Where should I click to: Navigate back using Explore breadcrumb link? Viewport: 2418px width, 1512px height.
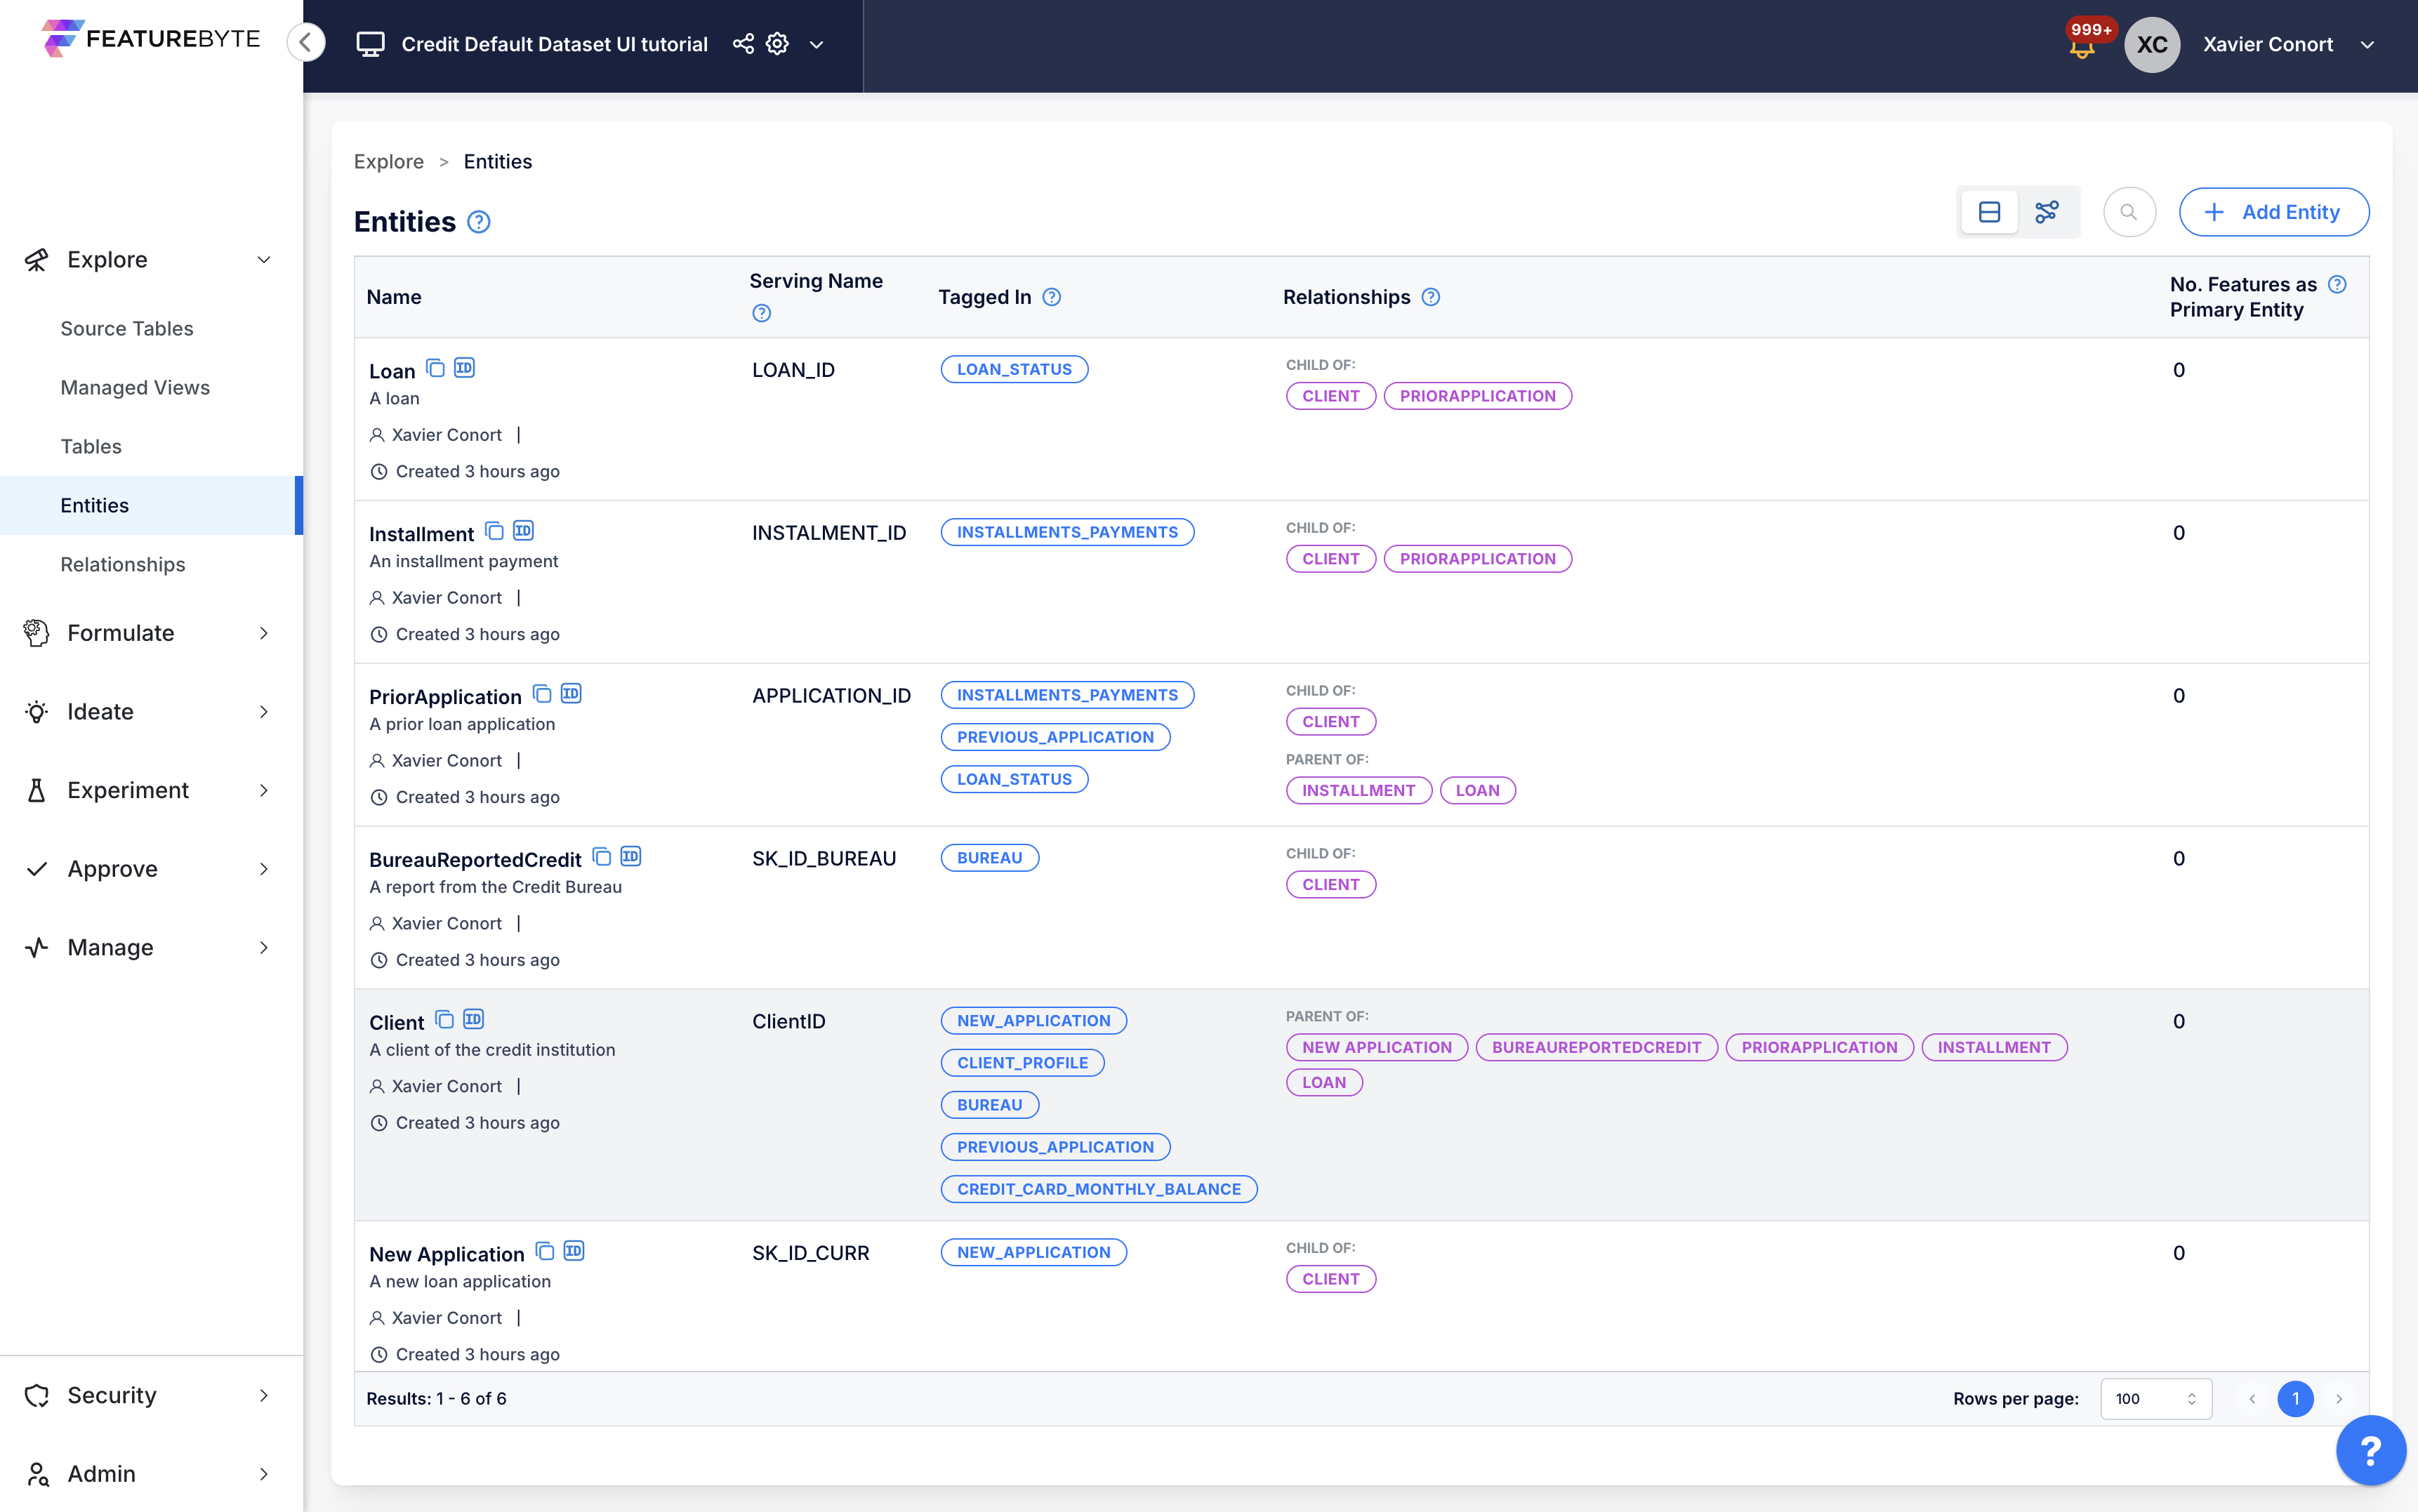point(388,161)
